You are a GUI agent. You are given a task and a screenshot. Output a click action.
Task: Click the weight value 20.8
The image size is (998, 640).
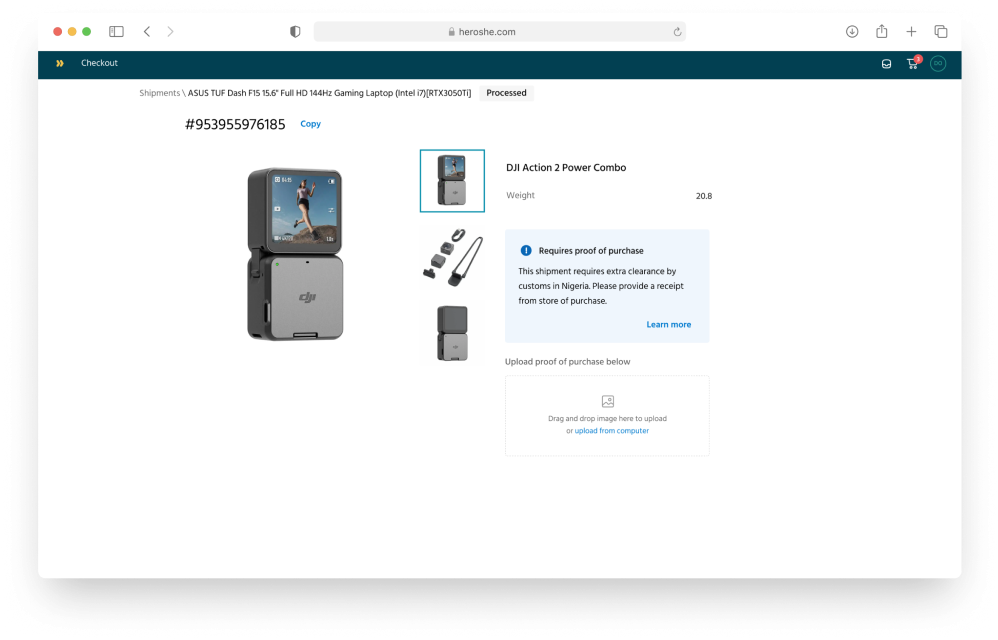point(703,196)
